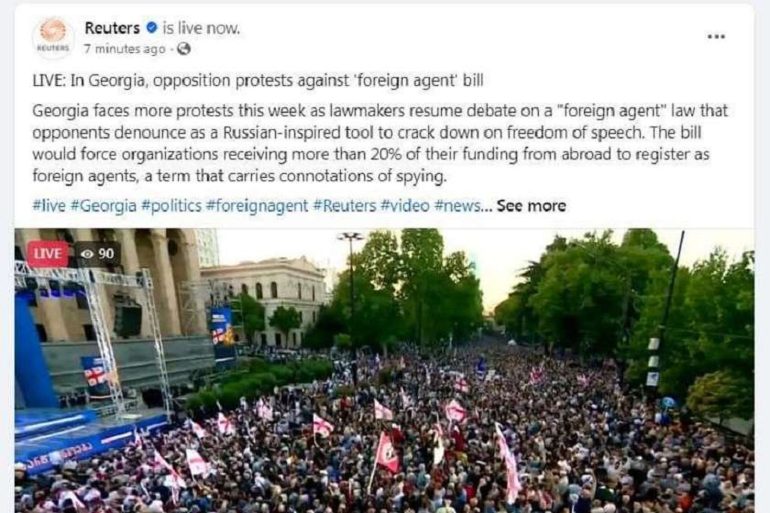This screenshot has width=770, height=513.
Task: Click the red LIVE badge on the video
Action: 47,254
